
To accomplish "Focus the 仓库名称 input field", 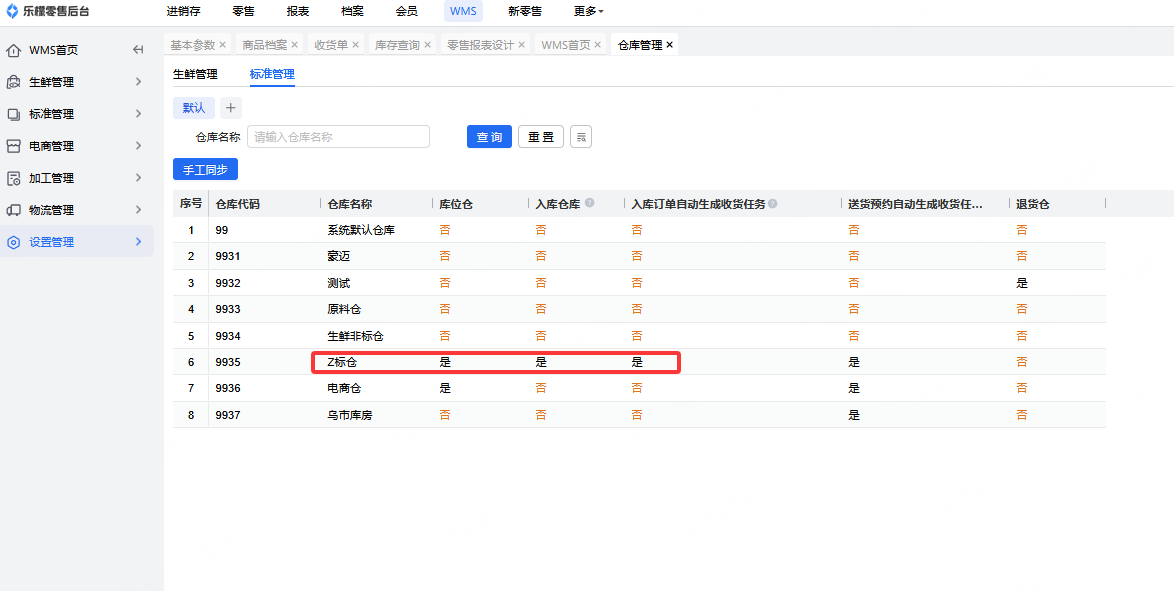I will [338, 137].
